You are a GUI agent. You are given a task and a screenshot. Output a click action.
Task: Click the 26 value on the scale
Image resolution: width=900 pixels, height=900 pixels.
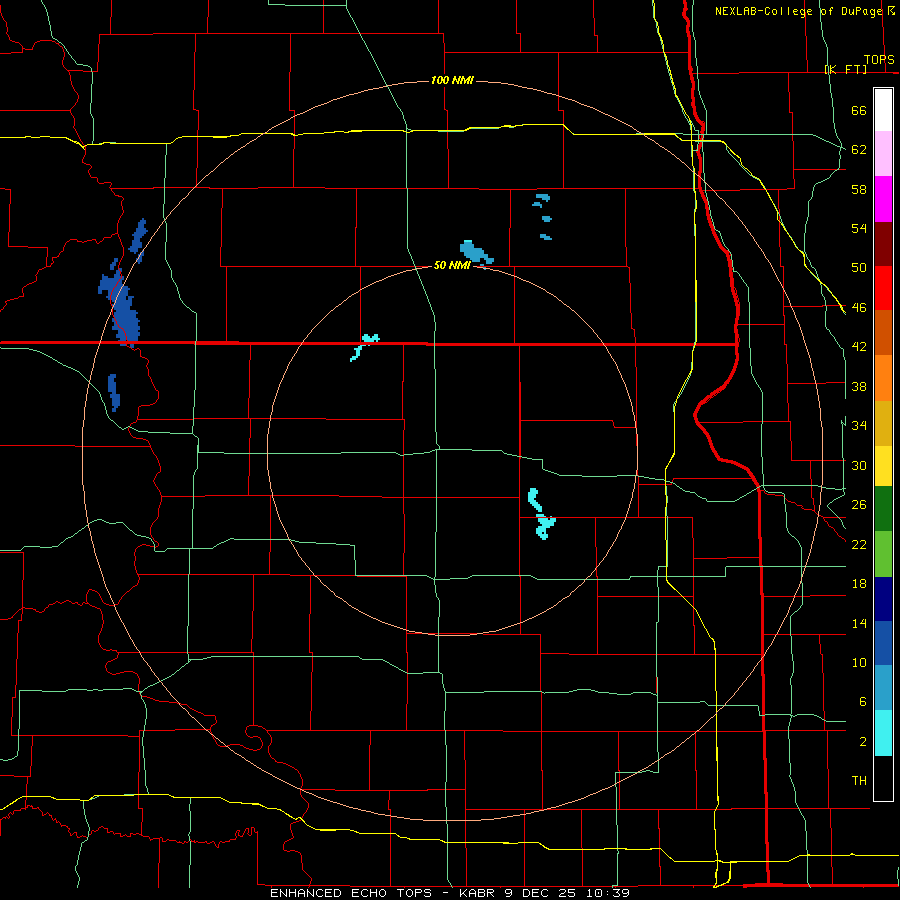(859, 505)
